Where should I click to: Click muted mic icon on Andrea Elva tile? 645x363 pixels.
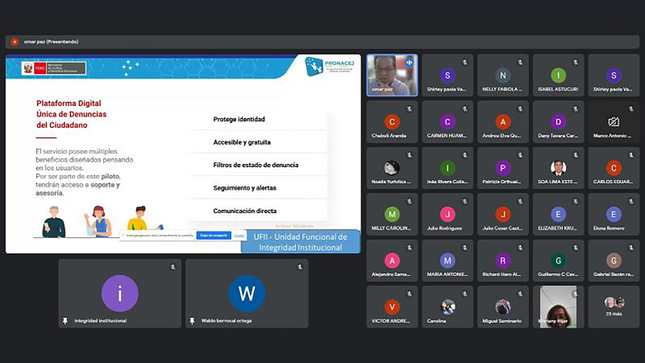coord(520,109)
